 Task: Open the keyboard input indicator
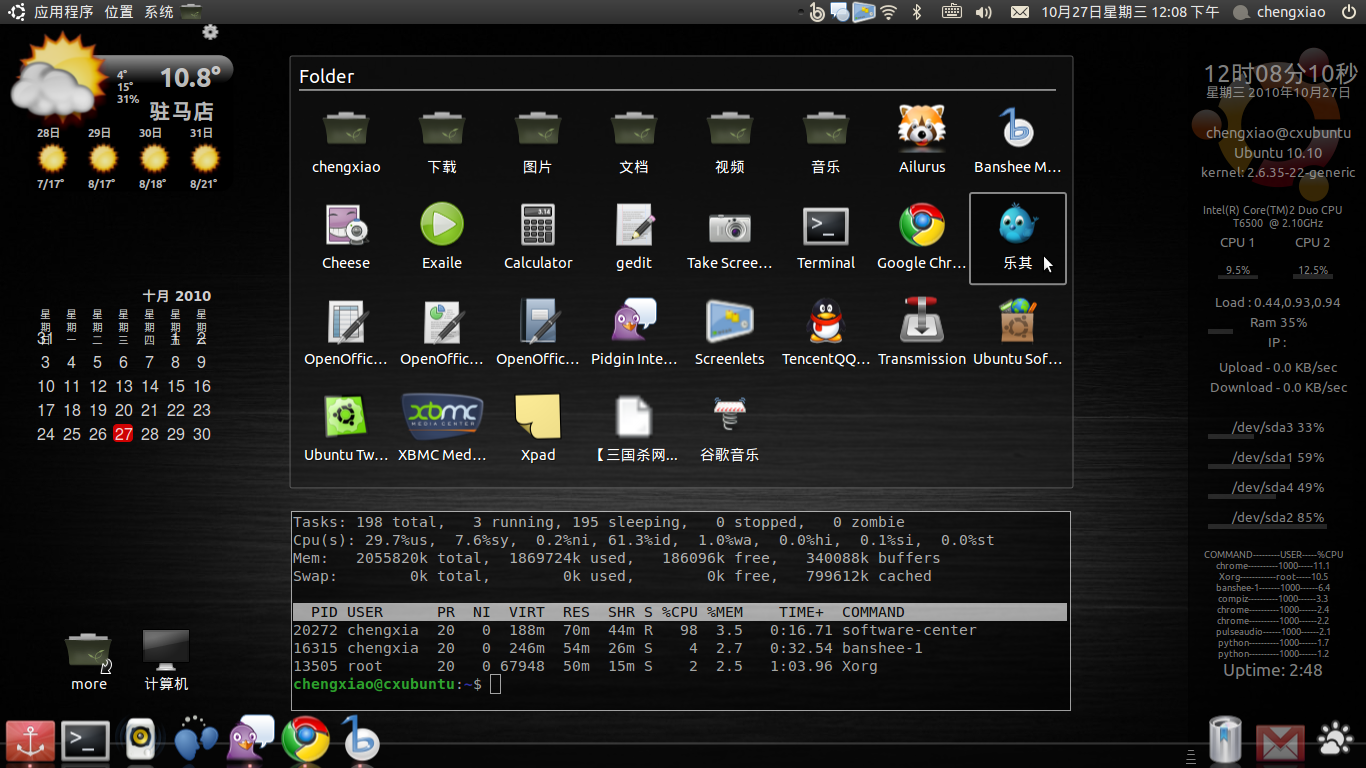[x=951, y=12]
